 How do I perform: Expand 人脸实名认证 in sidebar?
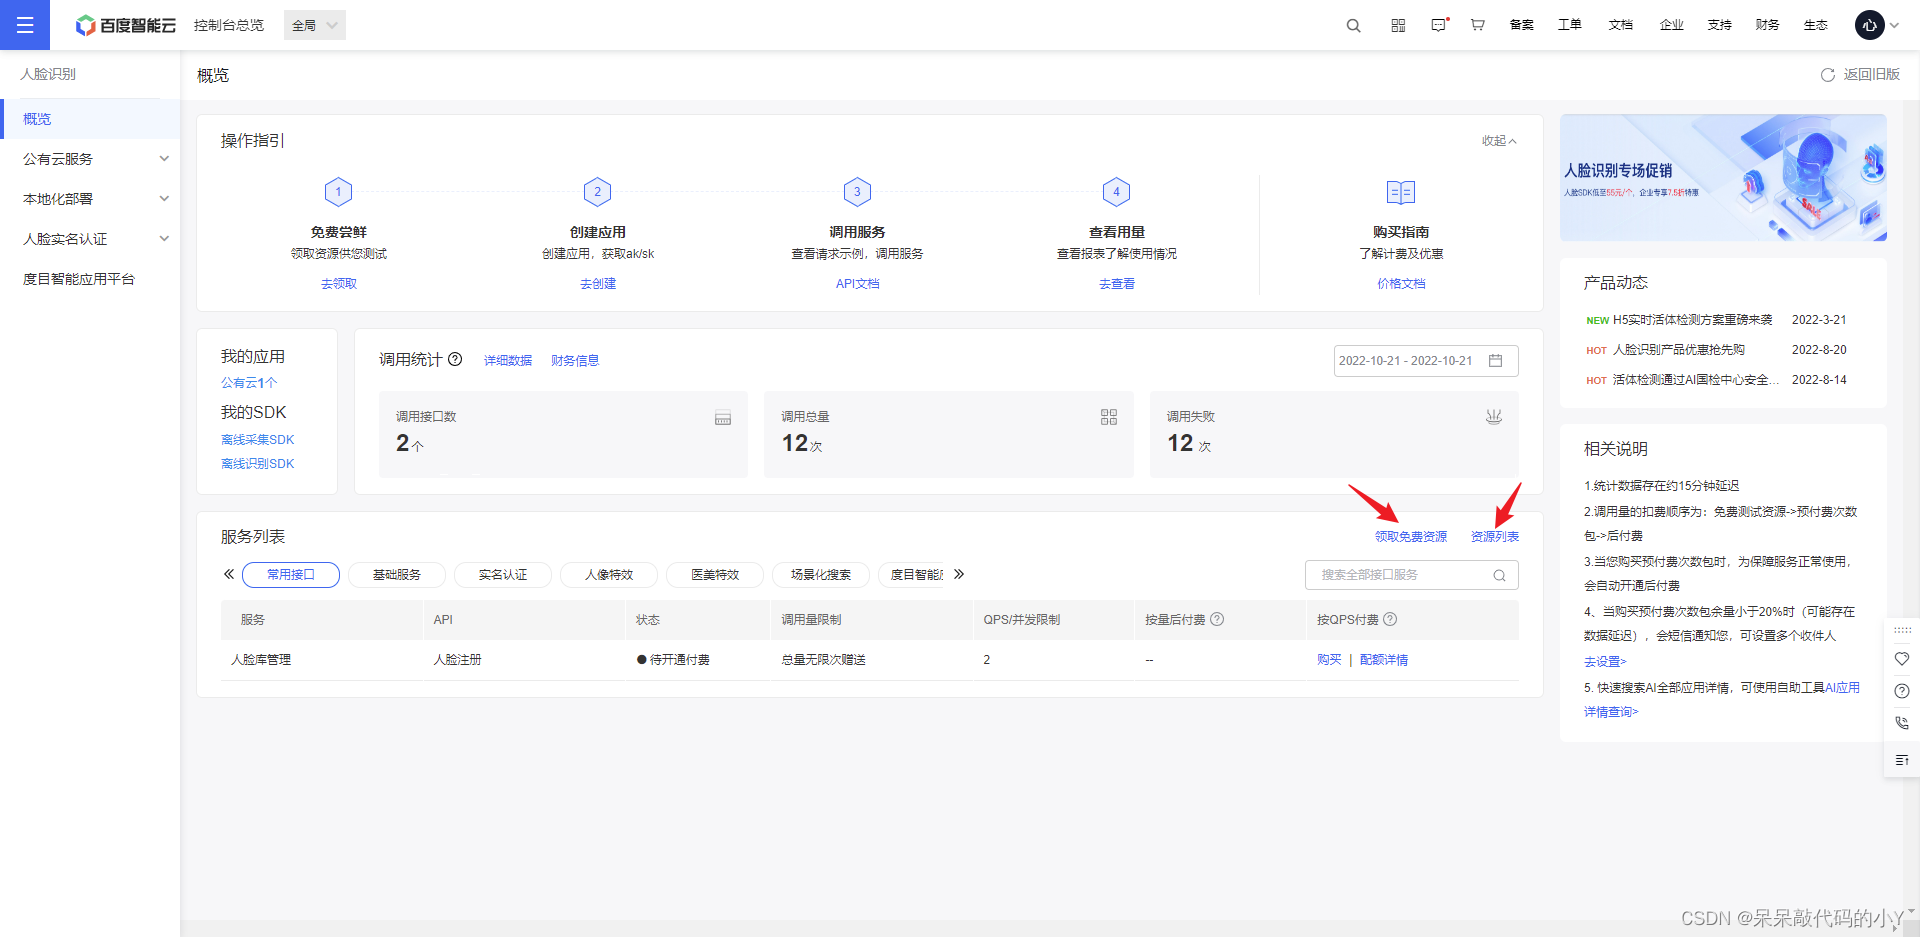pos(90,239)
